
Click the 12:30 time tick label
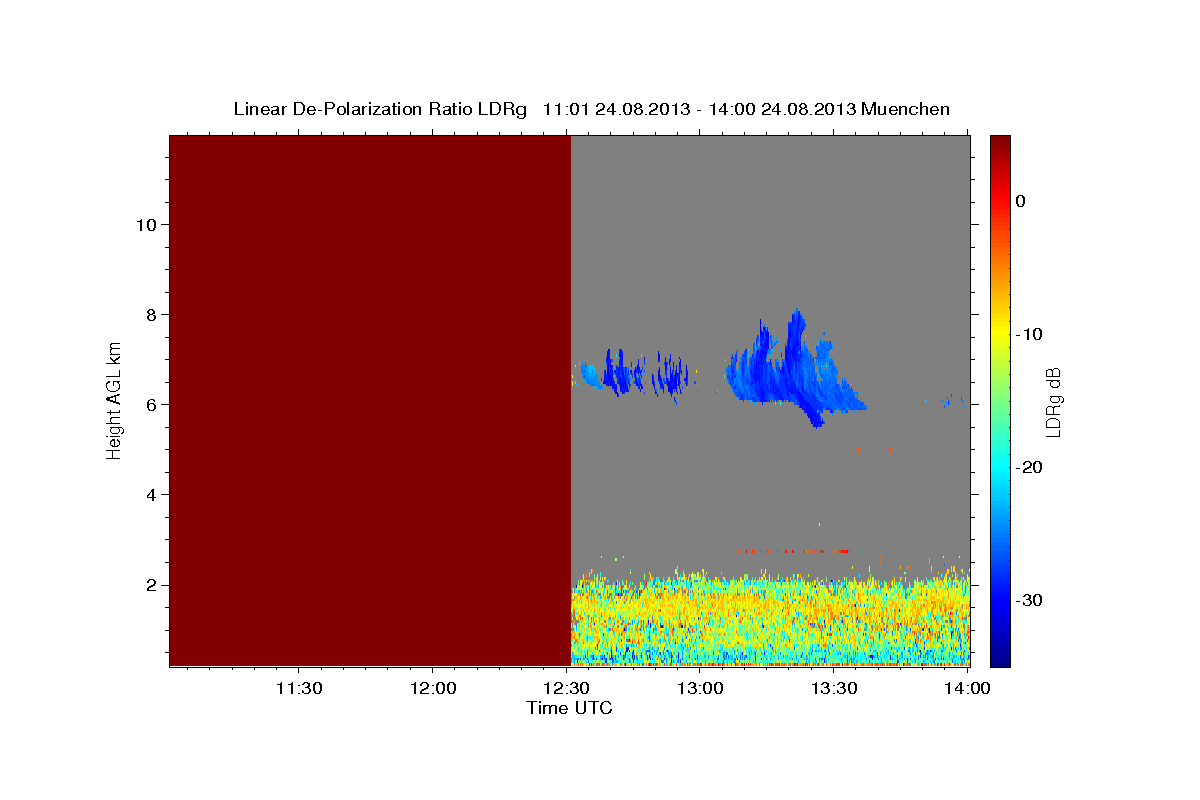(x=566, y=688)
